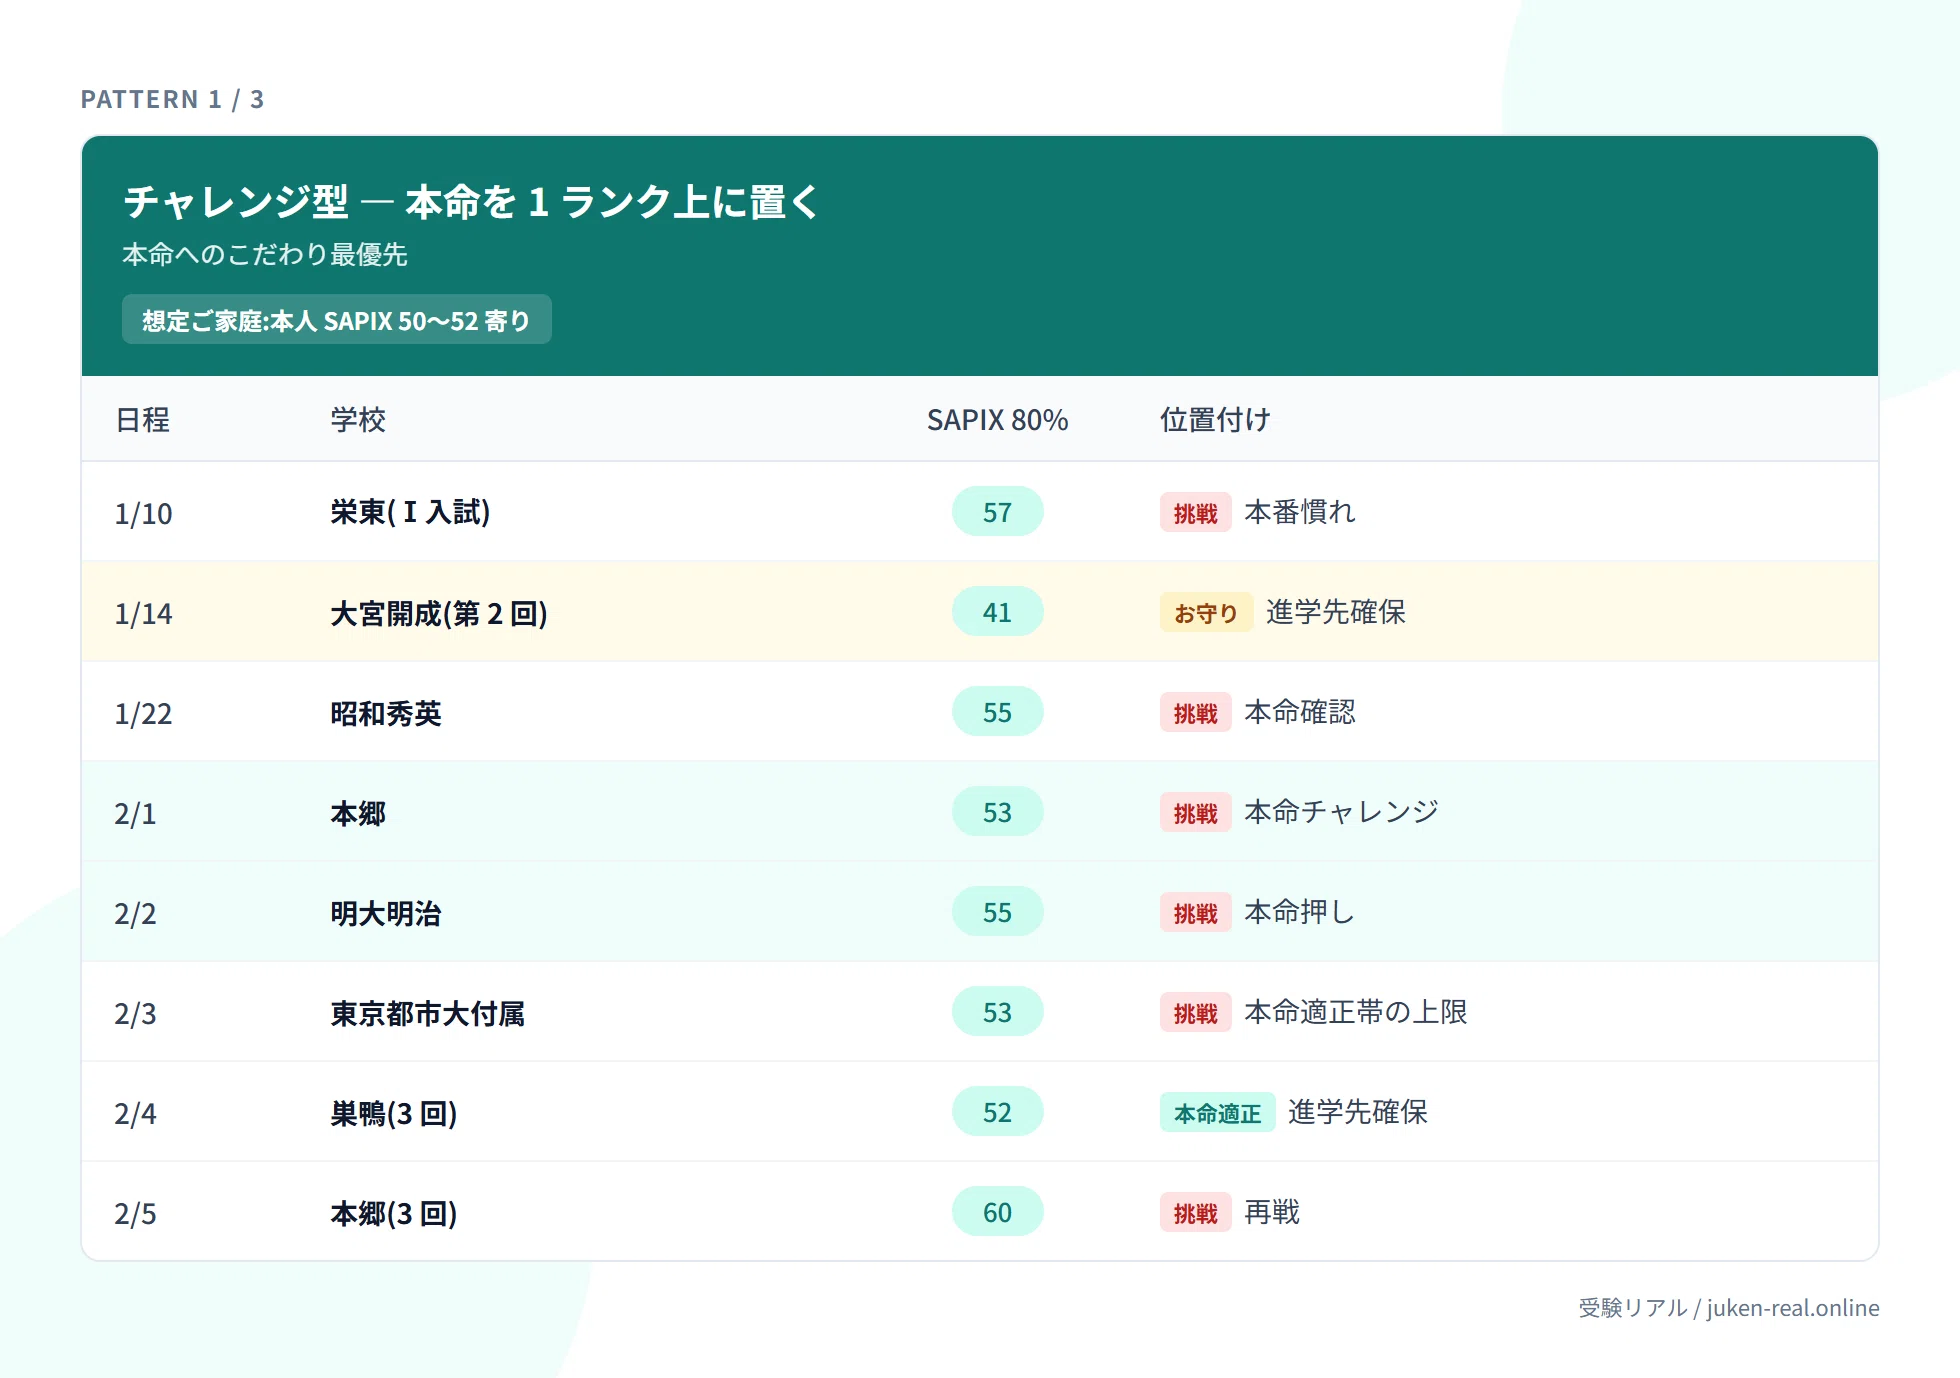Click the 挑戦 tag beside 再戦

point(1195,1213)
